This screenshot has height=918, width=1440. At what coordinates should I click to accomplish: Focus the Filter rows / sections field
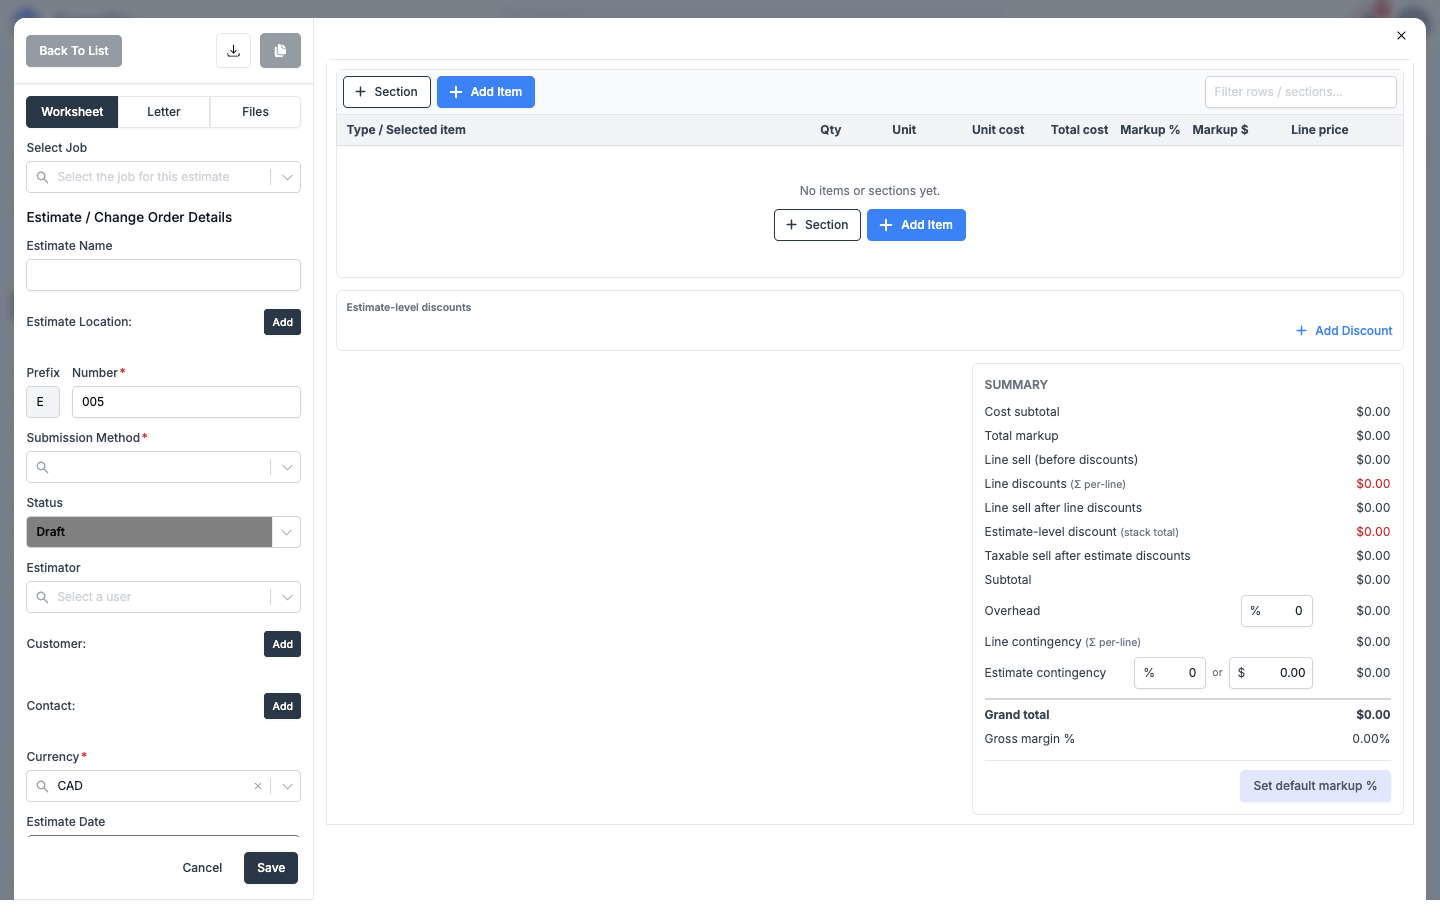pyautogui.click(x=1300, y=92)
